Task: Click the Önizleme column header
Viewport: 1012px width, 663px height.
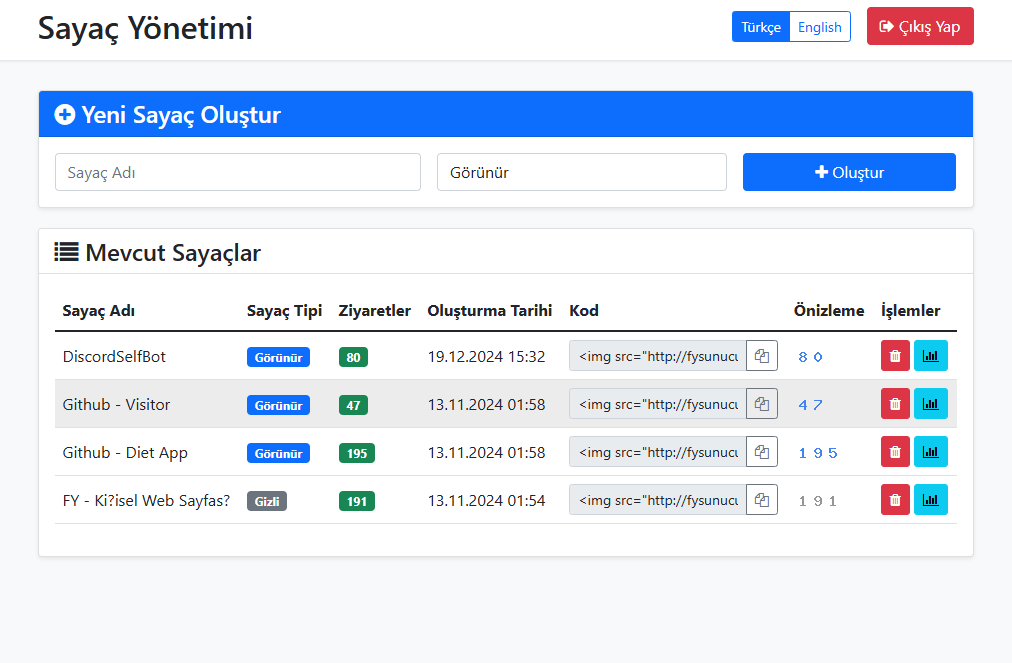Action: click(829, 311)
